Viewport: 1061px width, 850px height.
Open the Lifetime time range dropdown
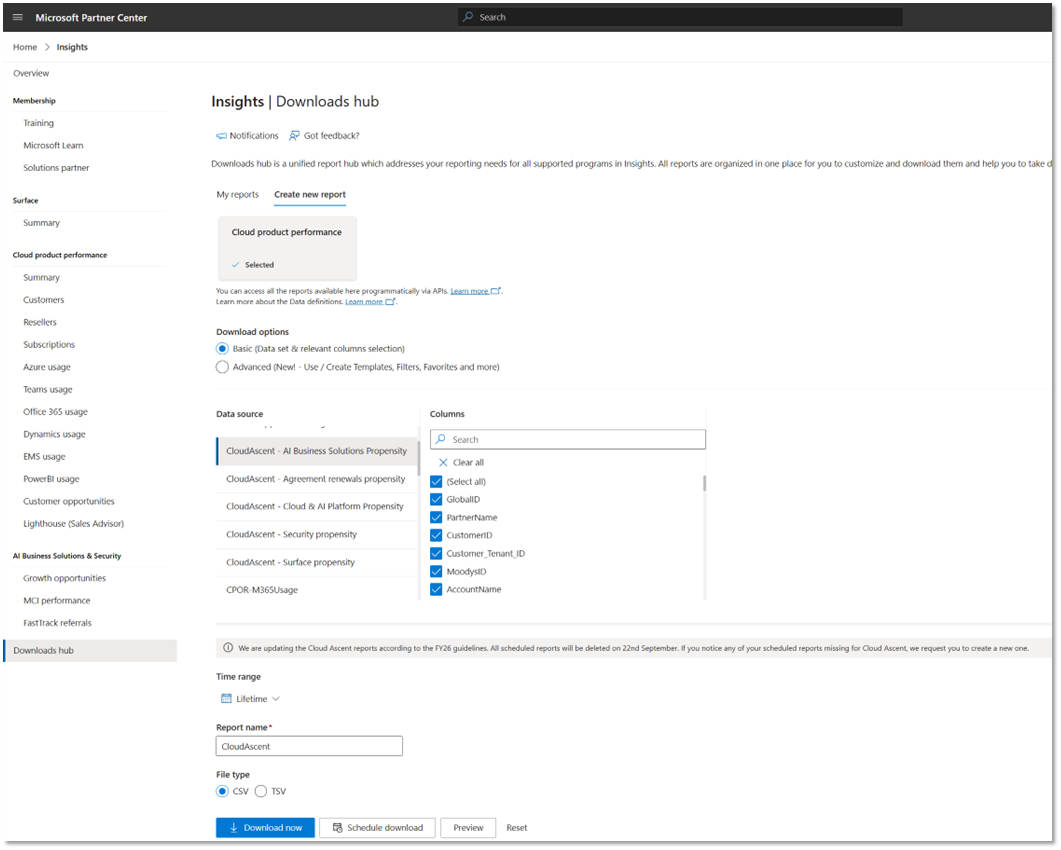(250, 698)
